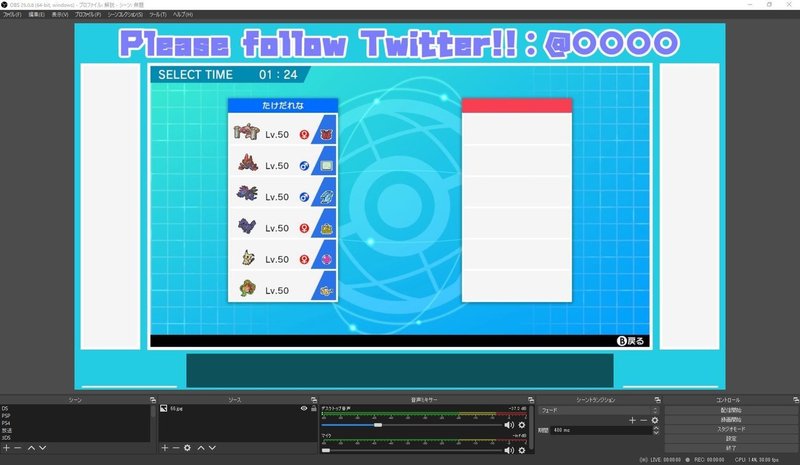Add a scene transition with plus icon
The height and width of the screenshot is (465, 800).
tap(632, 420)
